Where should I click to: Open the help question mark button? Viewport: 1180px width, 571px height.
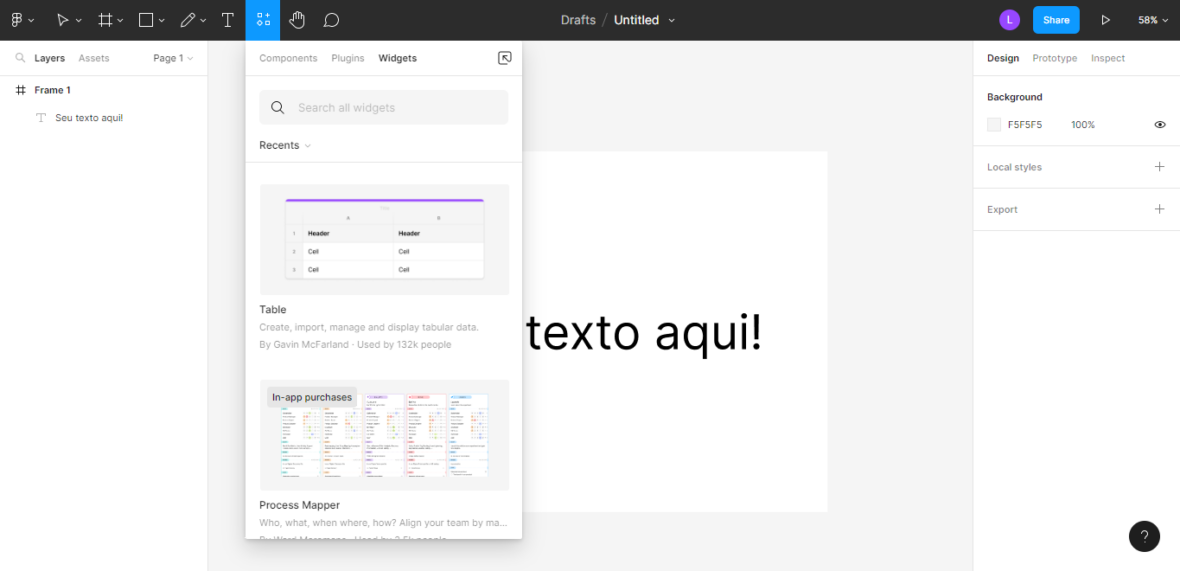pos(1144,536)
